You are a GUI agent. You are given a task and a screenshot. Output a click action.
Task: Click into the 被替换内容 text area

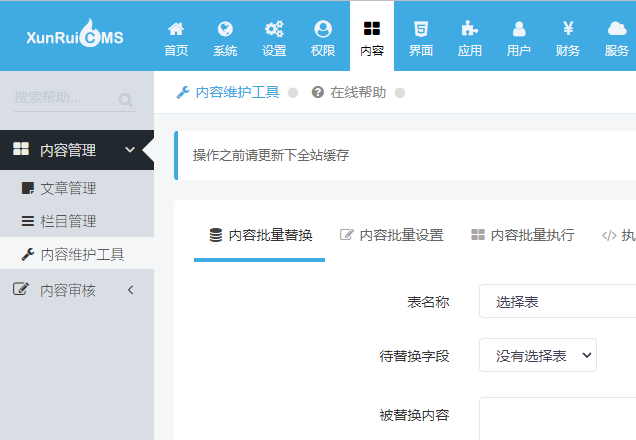pyautogui.click(x=557, y=419)
